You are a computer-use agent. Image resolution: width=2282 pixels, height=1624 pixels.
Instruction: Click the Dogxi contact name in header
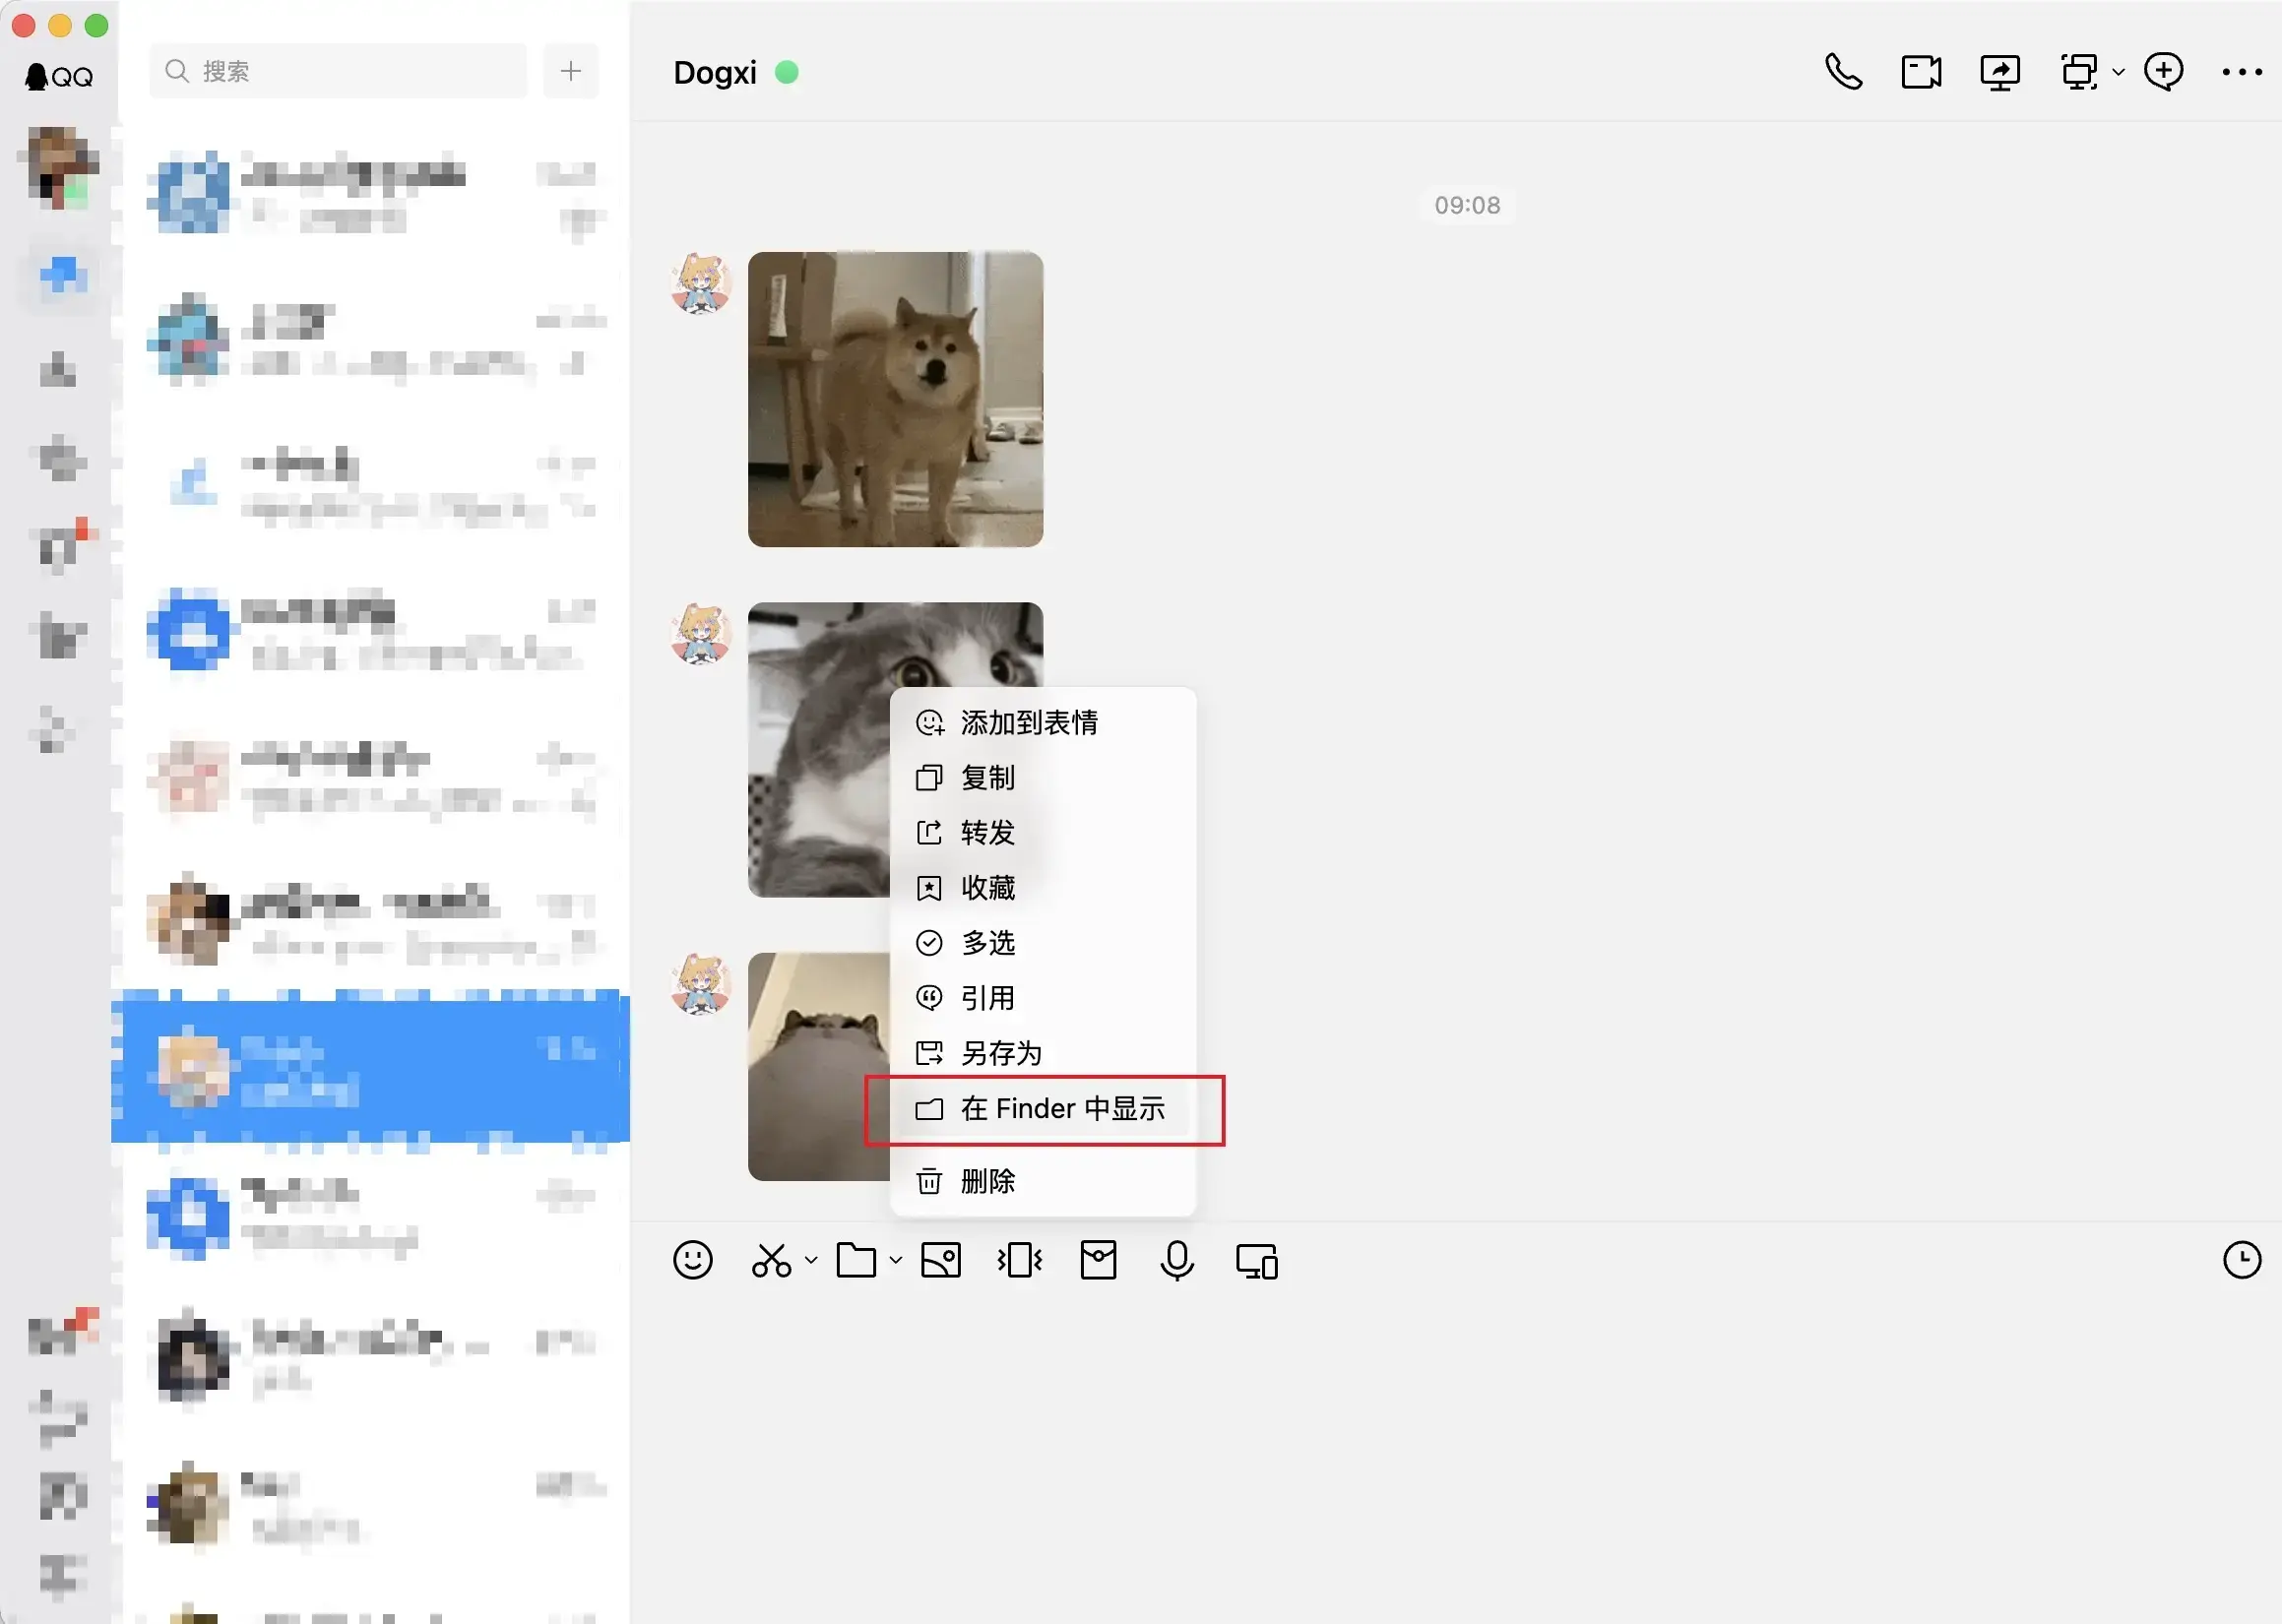click(x=715, y=72)
